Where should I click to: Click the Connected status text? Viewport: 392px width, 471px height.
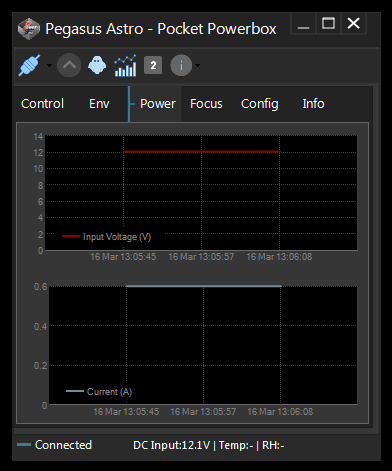click(63, 445)
